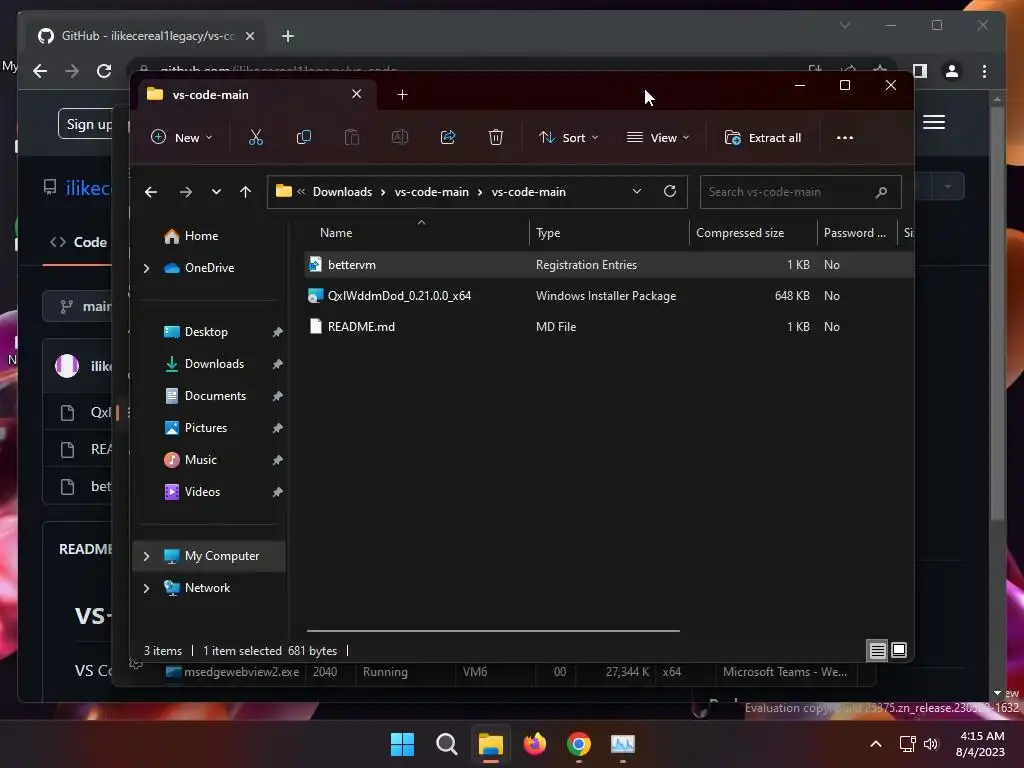Open Downloads in quick access
The width and height of the screenshot is (1024, 768).
pyautogui.click(x=214, y=364)
